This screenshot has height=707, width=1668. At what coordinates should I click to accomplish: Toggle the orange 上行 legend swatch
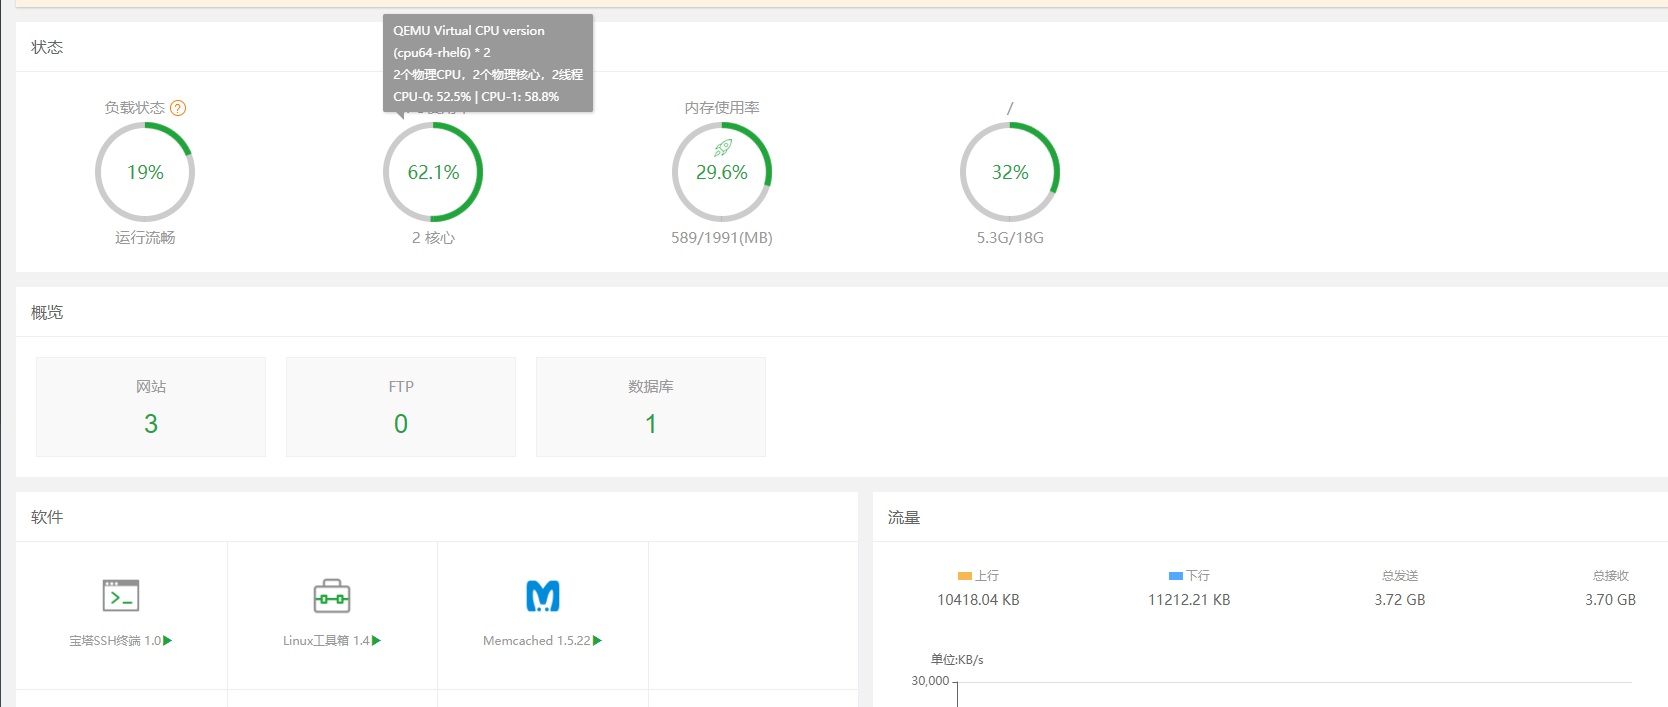coord(964,576)
